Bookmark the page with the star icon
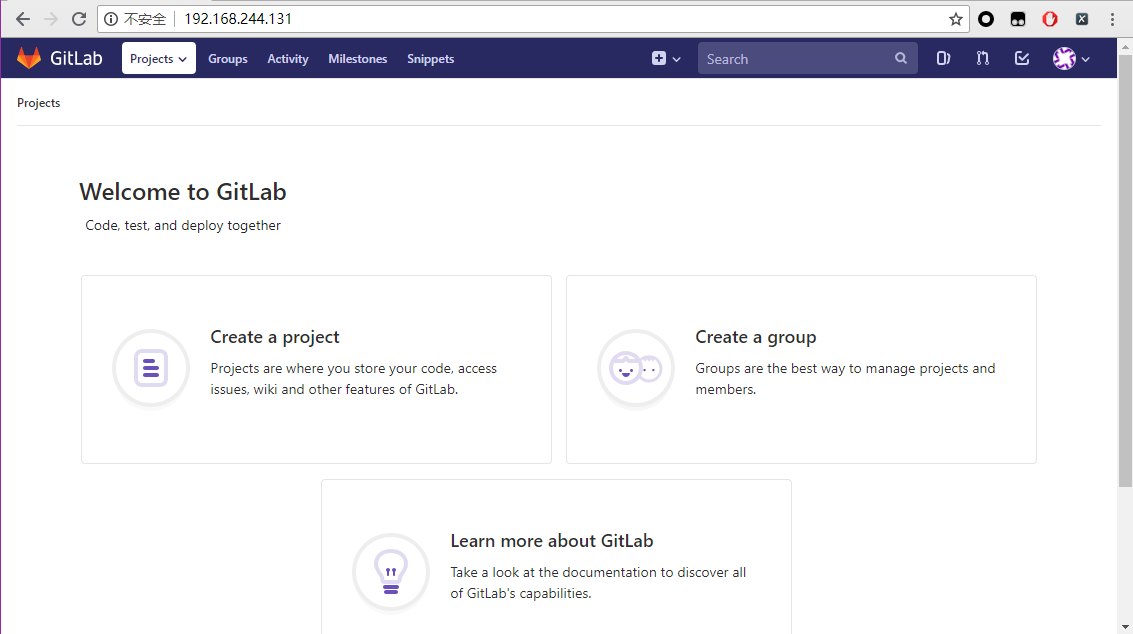1133x634 pixels. [955, 19]
